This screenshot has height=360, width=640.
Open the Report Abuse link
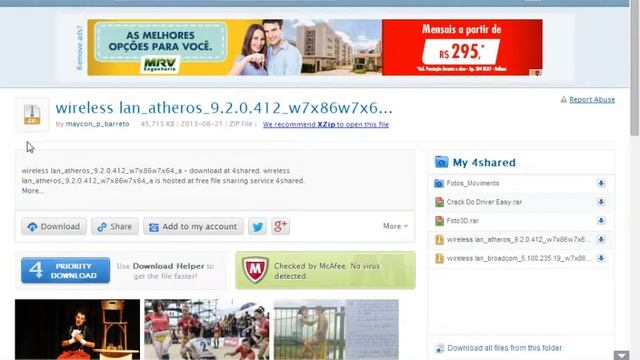click(592, 100)
